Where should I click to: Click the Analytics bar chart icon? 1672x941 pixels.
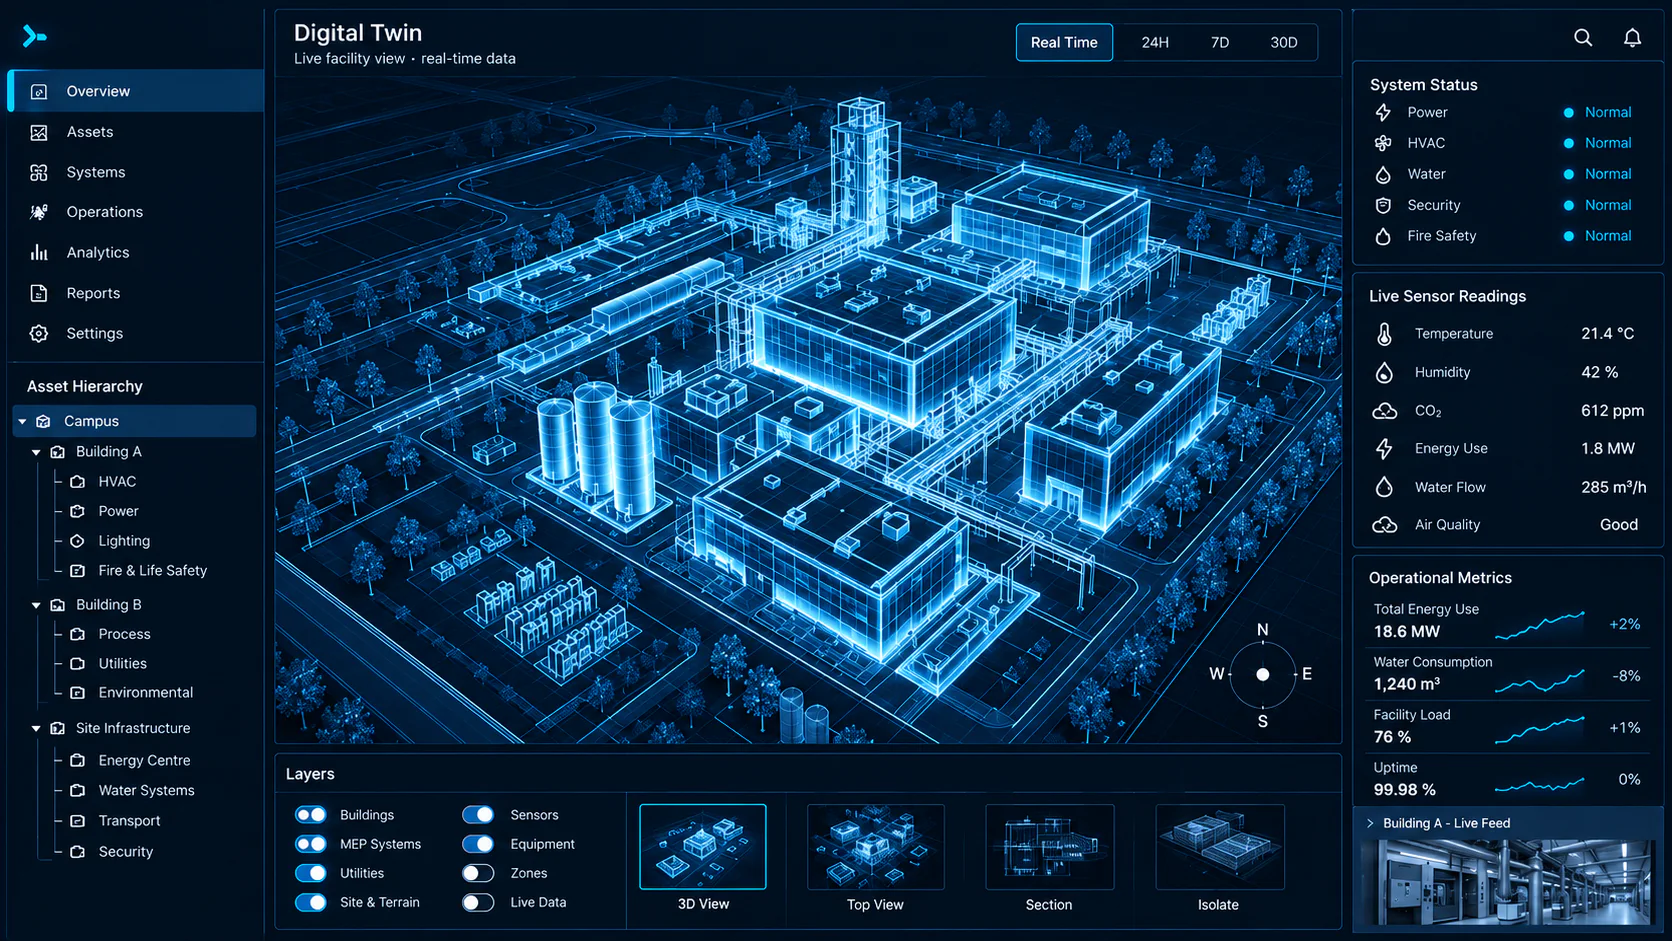coord(39,253)
